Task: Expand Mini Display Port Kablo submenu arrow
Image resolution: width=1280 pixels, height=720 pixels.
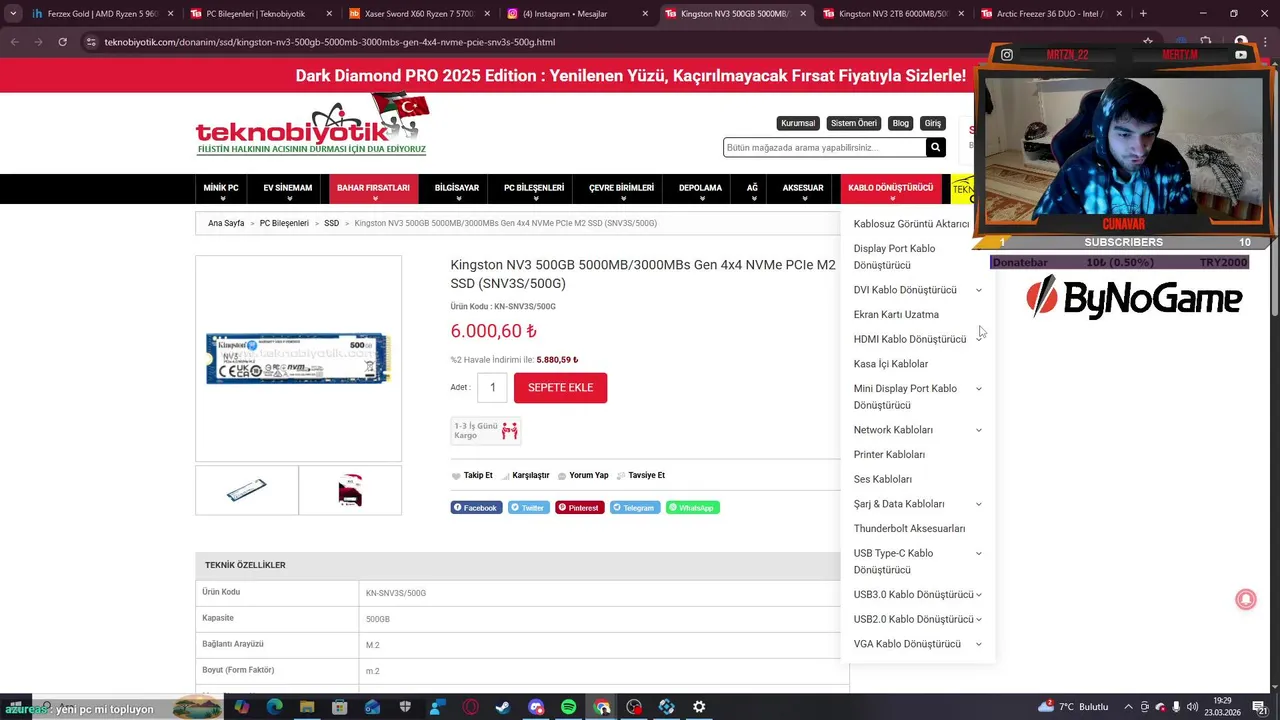Action: point(979,389)
